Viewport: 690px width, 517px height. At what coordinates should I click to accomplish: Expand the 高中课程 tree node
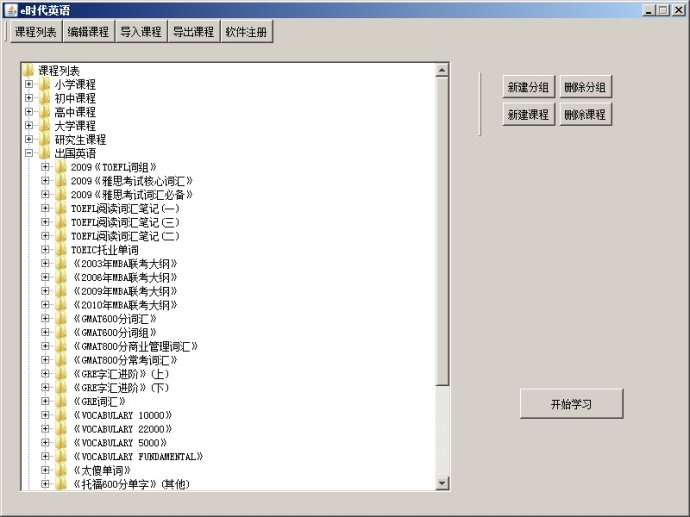29,112
